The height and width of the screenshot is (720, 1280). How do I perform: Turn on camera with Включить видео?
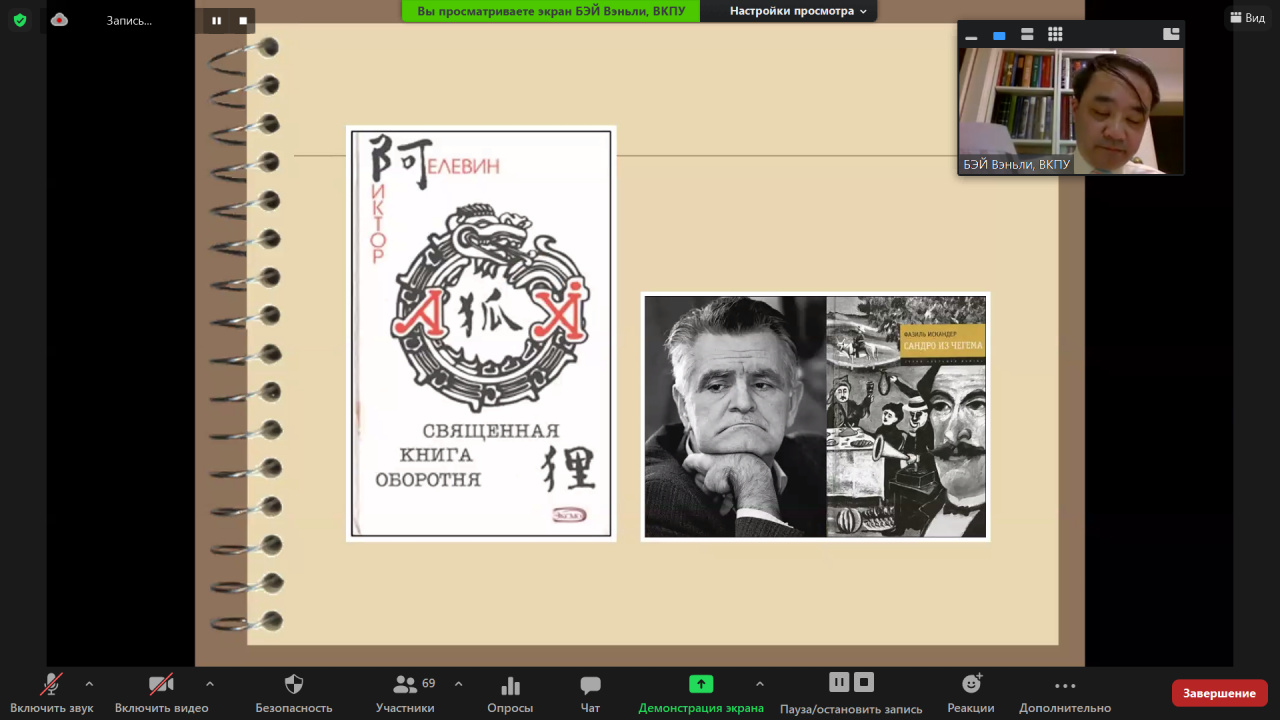[161, 685]
